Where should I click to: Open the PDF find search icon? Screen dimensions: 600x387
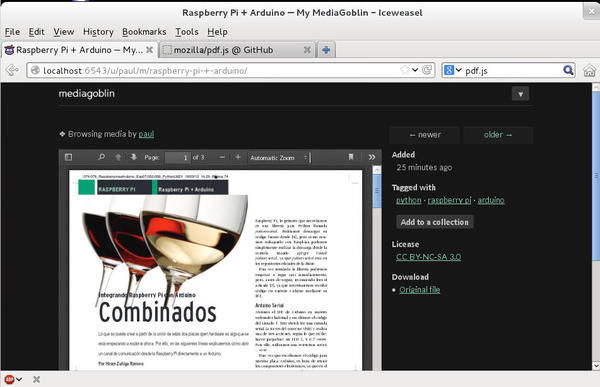coord(101,157)
